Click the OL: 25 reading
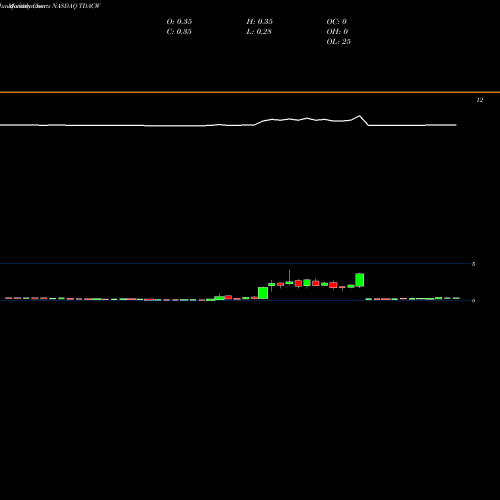This screenshot has width=500, height=500. 339,41
